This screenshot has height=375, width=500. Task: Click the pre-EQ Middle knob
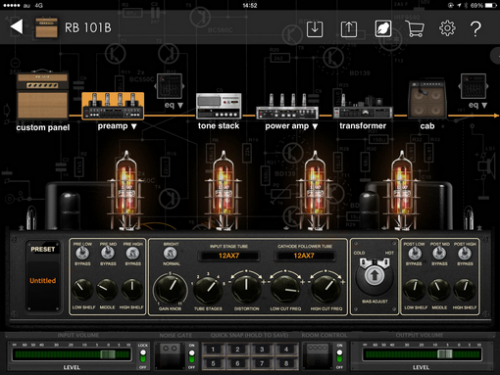pyautogui.click(x=107, y=289)
